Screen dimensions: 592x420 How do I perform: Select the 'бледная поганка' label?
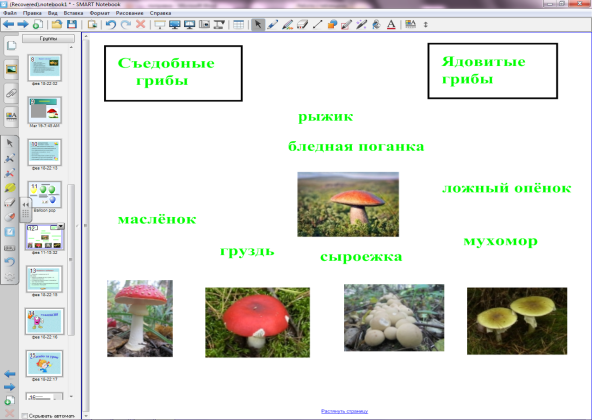point(356,147)
